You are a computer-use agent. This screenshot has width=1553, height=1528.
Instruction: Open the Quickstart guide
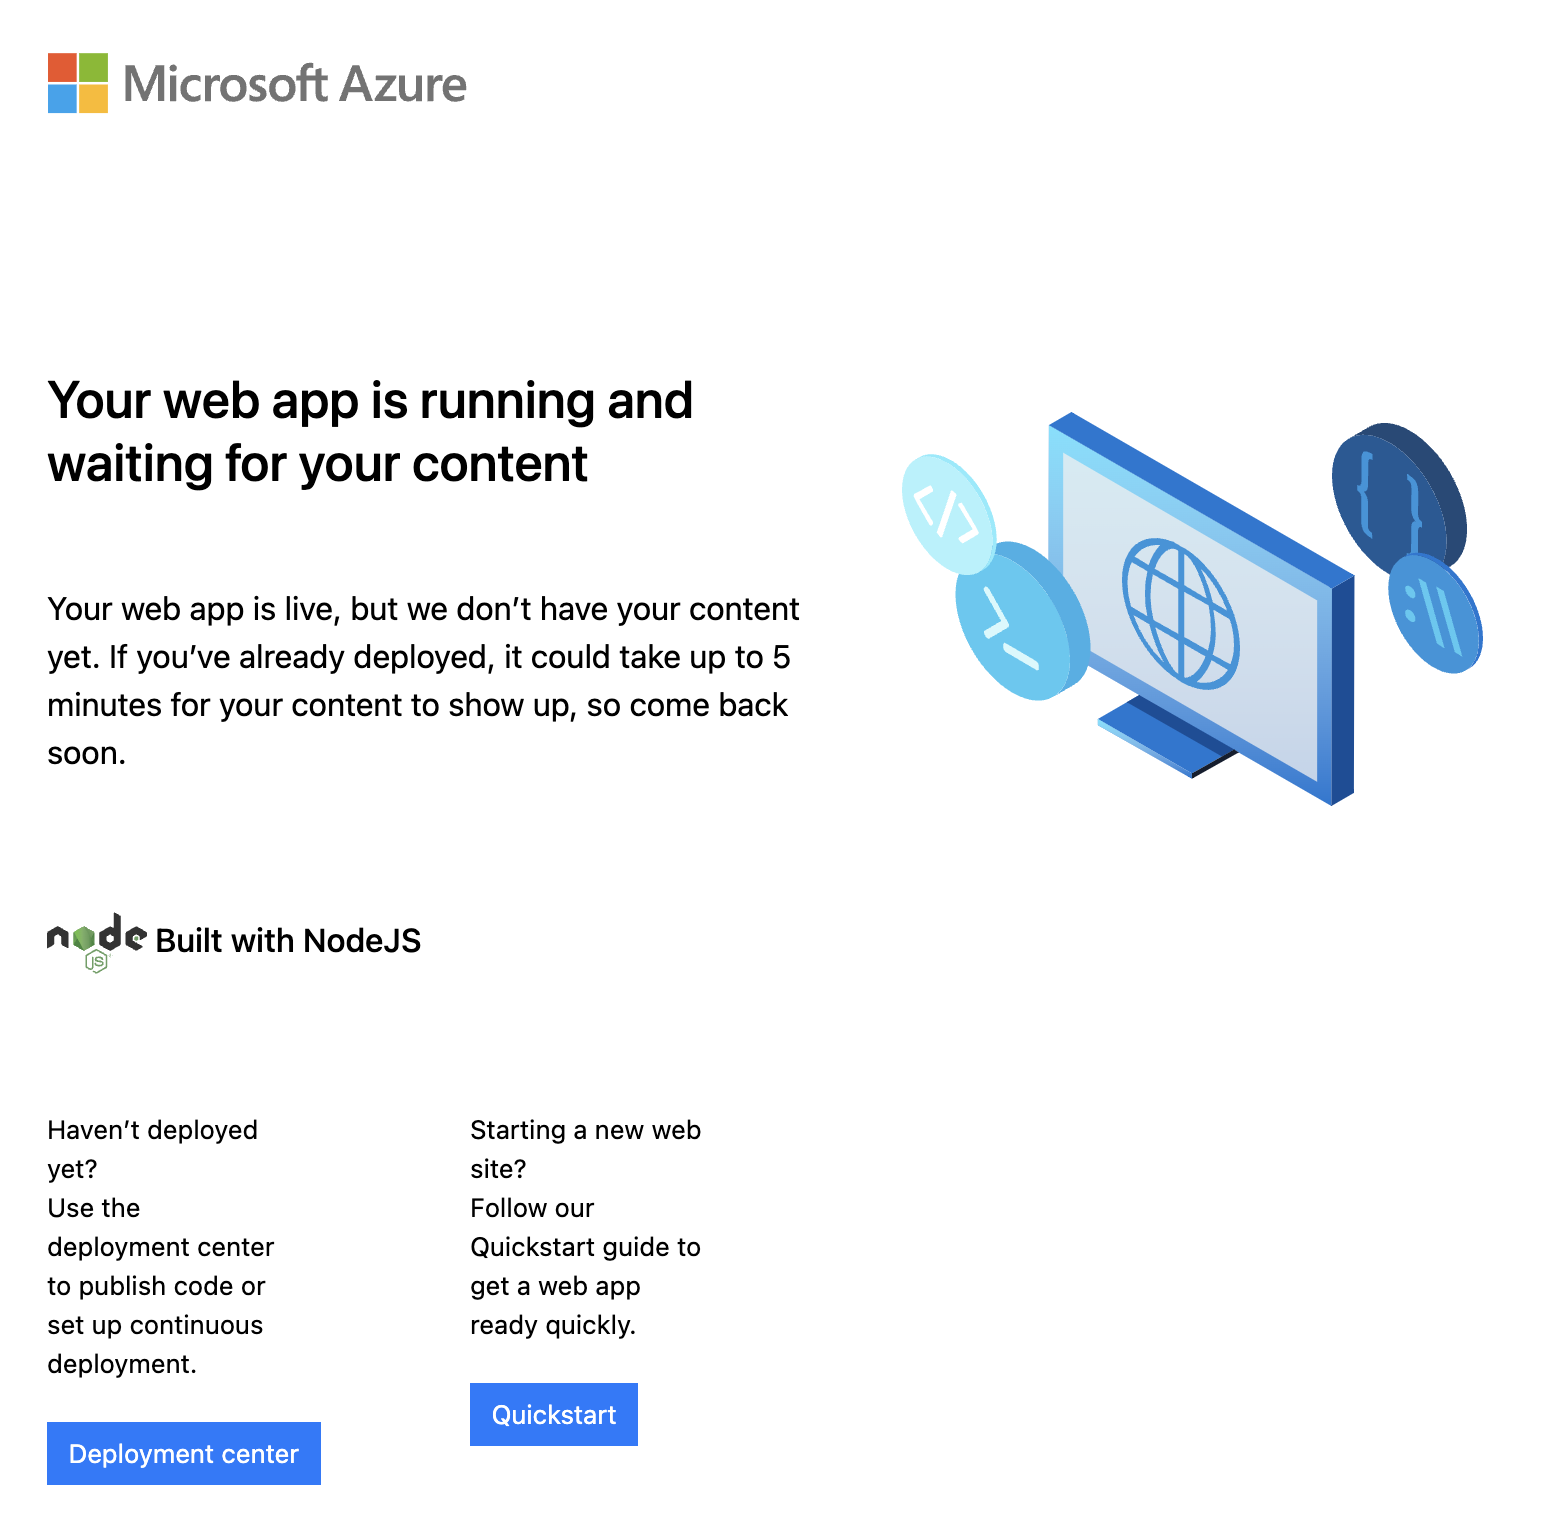pos(553,1414)
